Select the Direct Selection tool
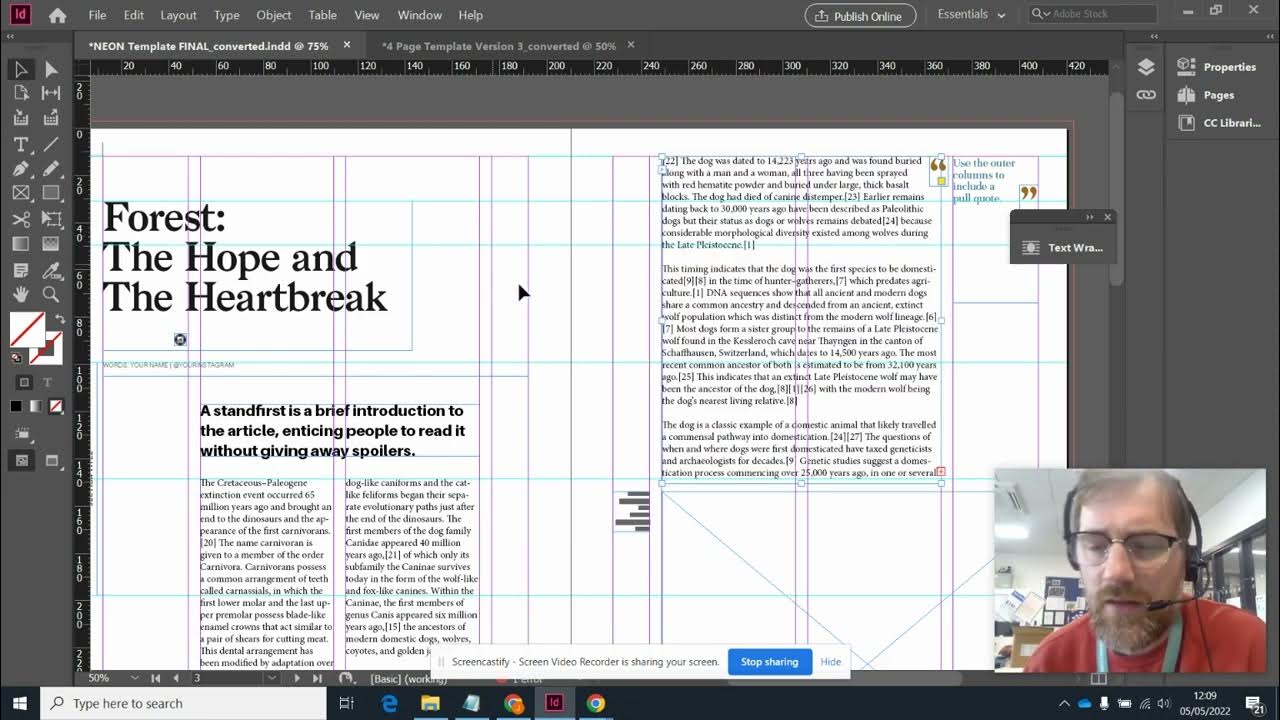Screen dimensions: 1280x720 coord(51,69)
